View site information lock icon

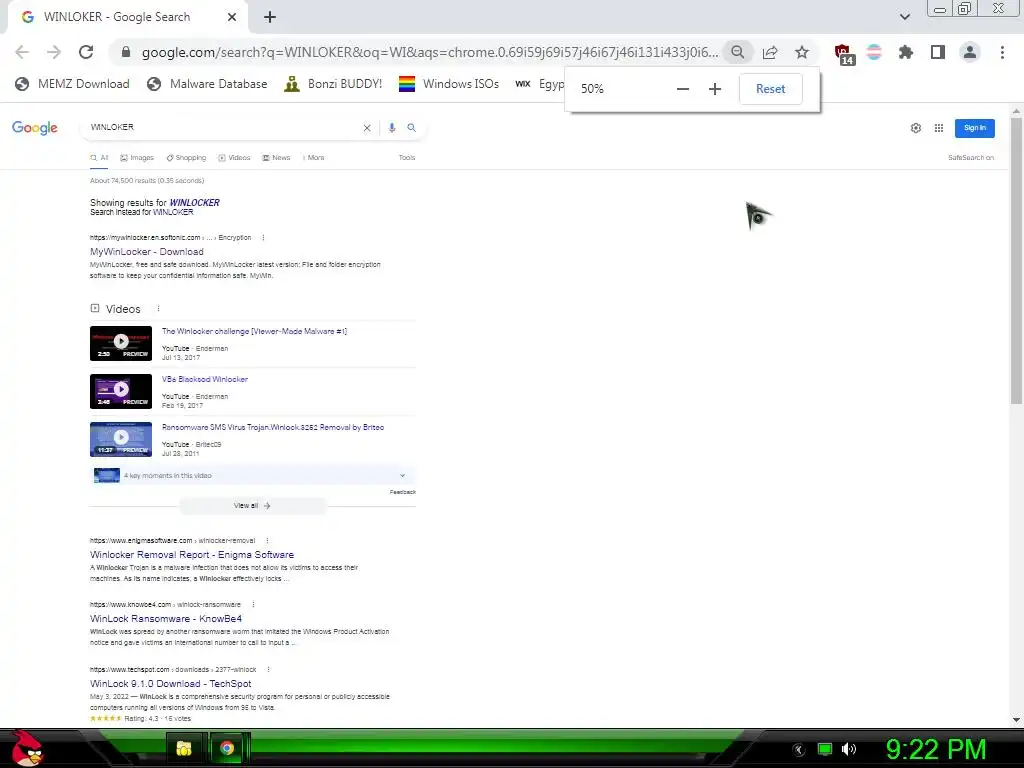click(126, 52)
